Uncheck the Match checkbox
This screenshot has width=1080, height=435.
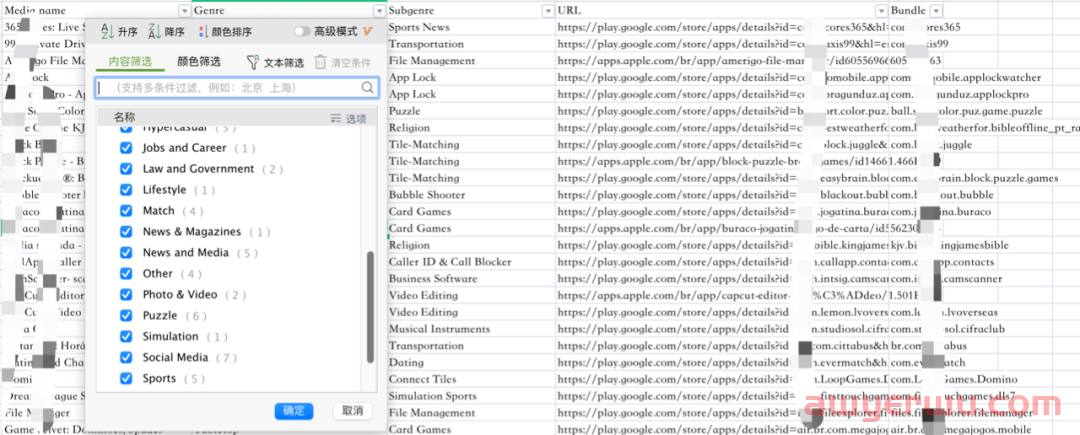tap(126, 211)
